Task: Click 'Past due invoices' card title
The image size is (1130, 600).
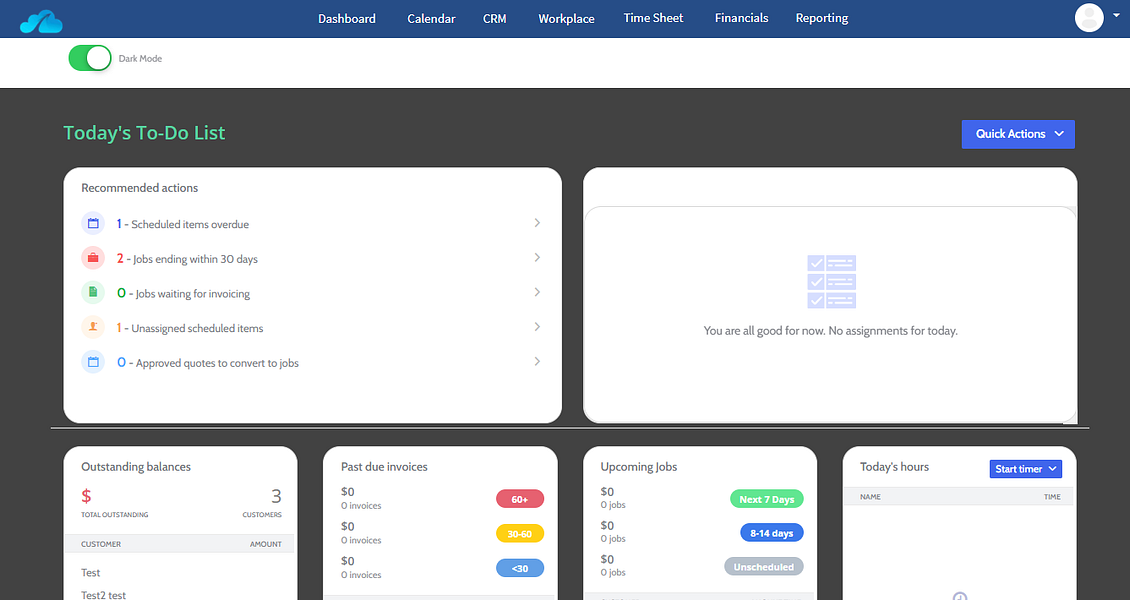Action: coord(384,467)
